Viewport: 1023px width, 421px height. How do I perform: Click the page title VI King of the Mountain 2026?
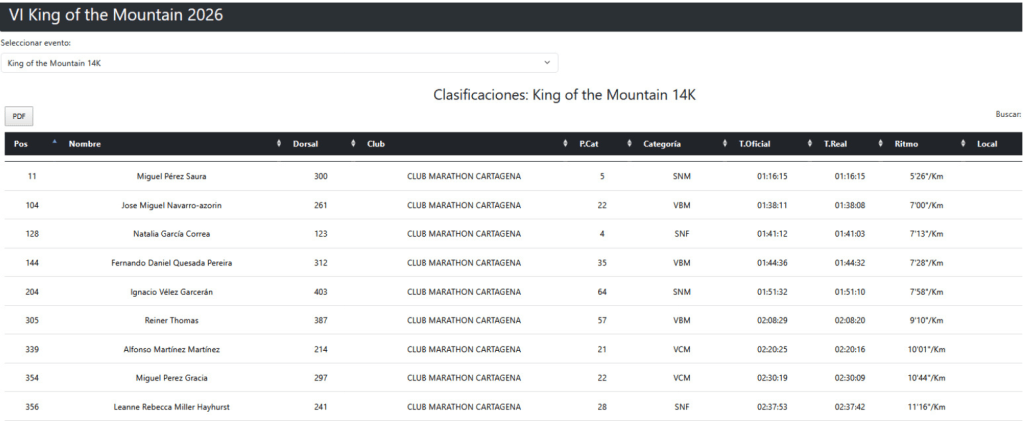[x=116, y=15]
